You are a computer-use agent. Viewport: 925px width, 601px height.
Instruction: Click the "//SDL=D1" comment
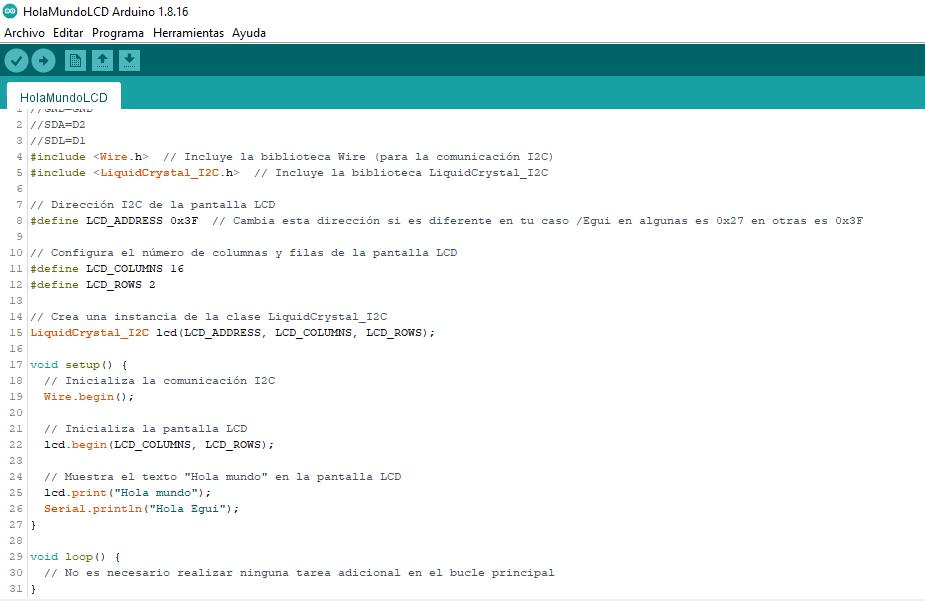pos(58,140)
